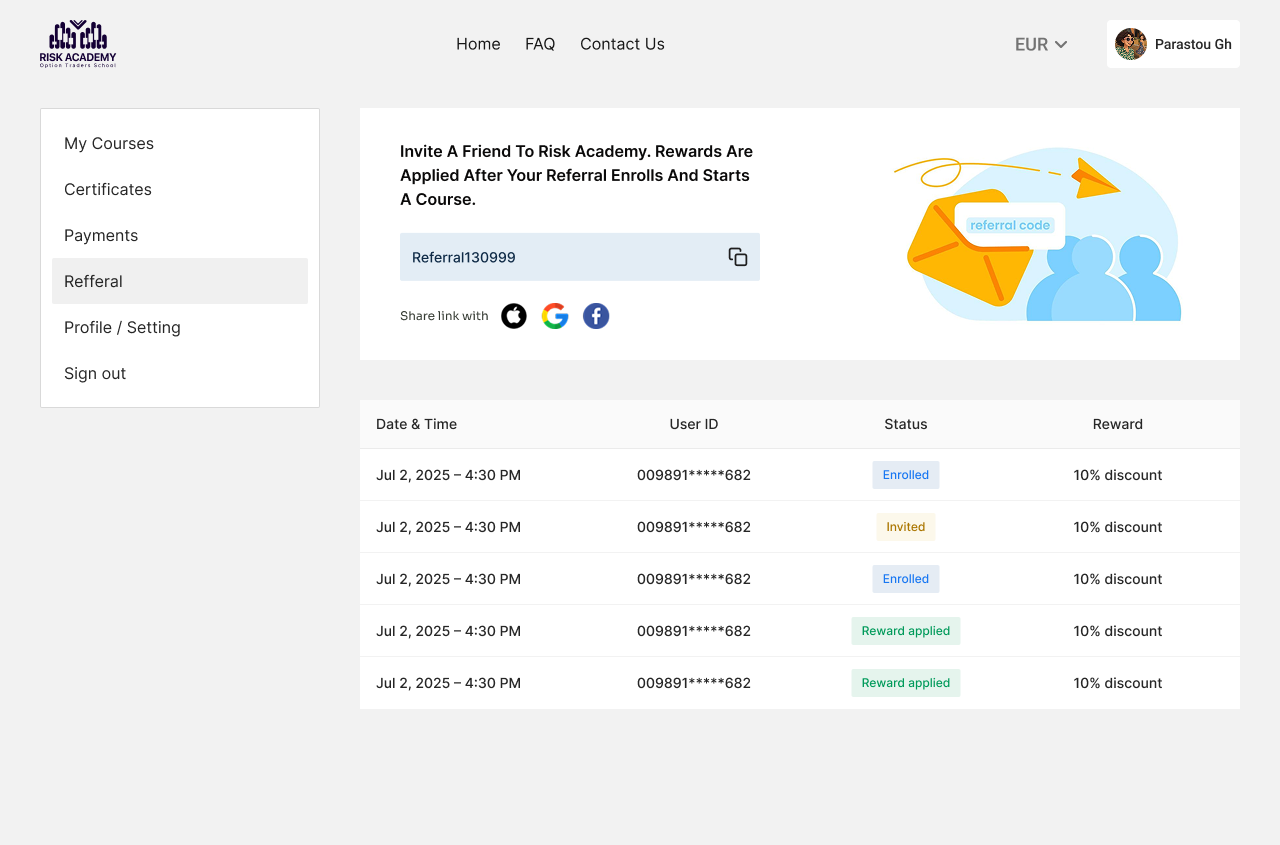The height and width of the screenshot is (845, 1280).
Task: Go to the Home page
Action: pyautogui.click(x=478, y=44)
